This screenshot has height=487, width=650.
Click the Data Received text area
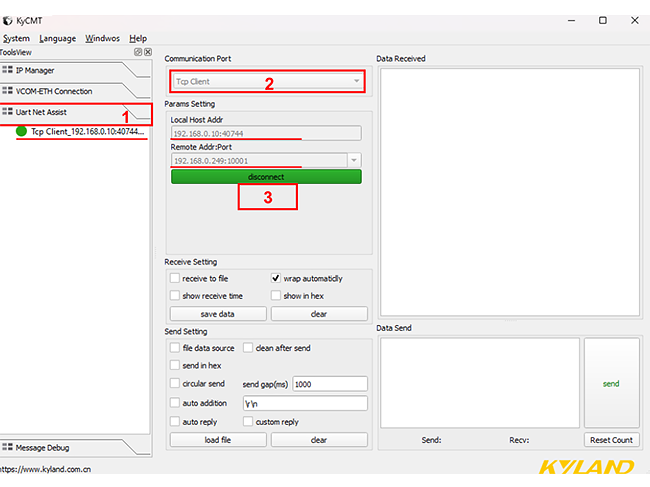tap(510, 192)
